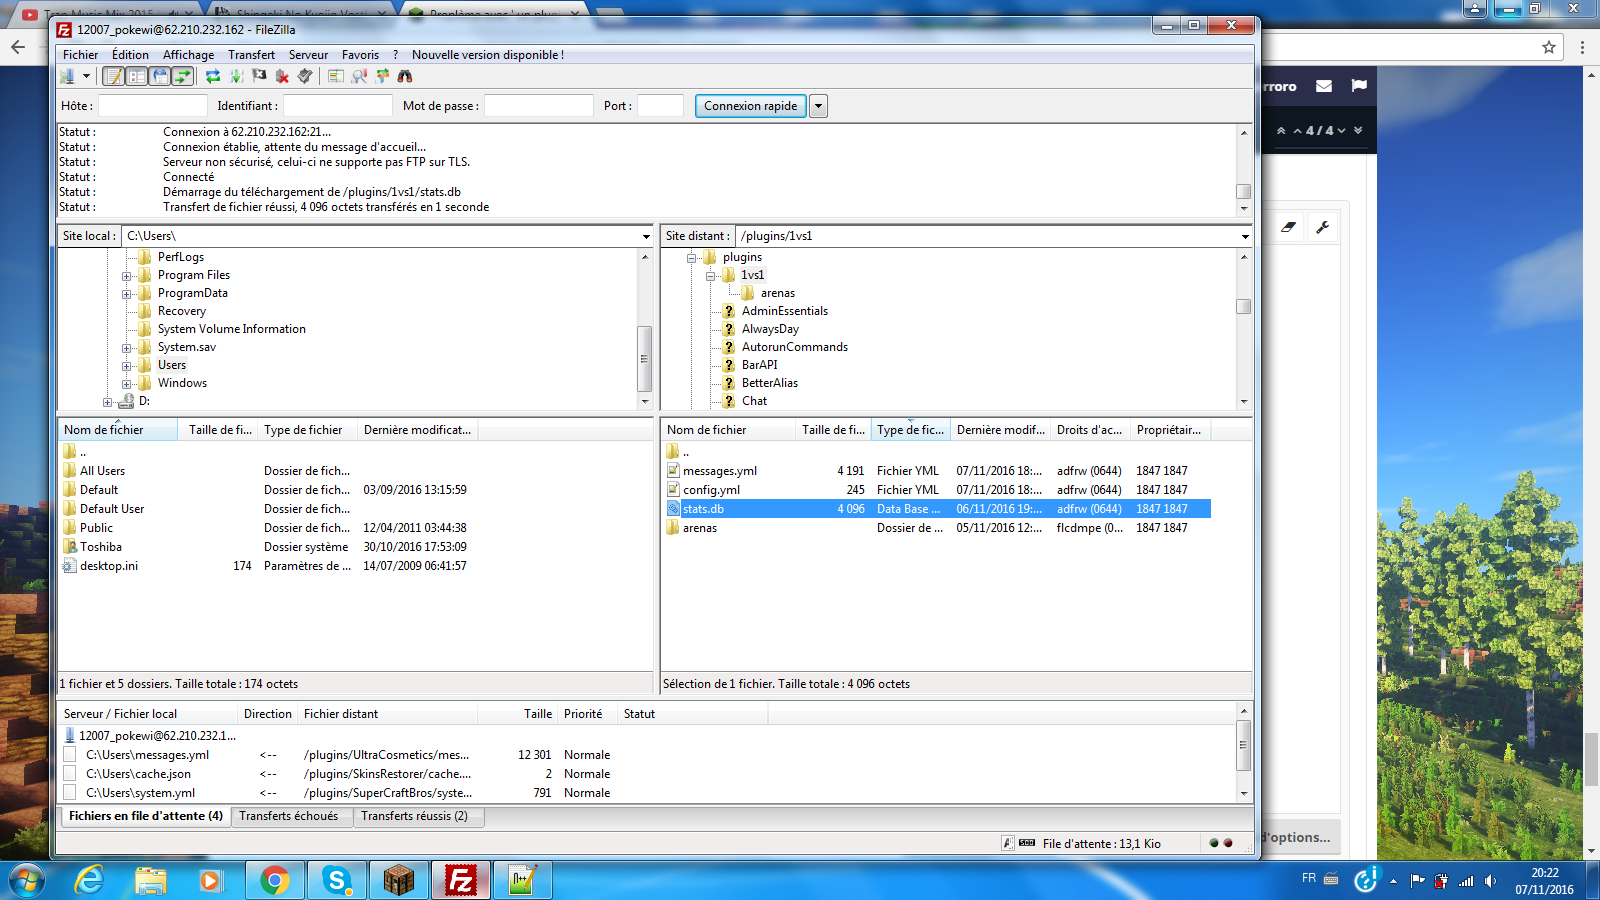
Task: Expand the ProgramData tree node
Action: (x=126, y=294)
